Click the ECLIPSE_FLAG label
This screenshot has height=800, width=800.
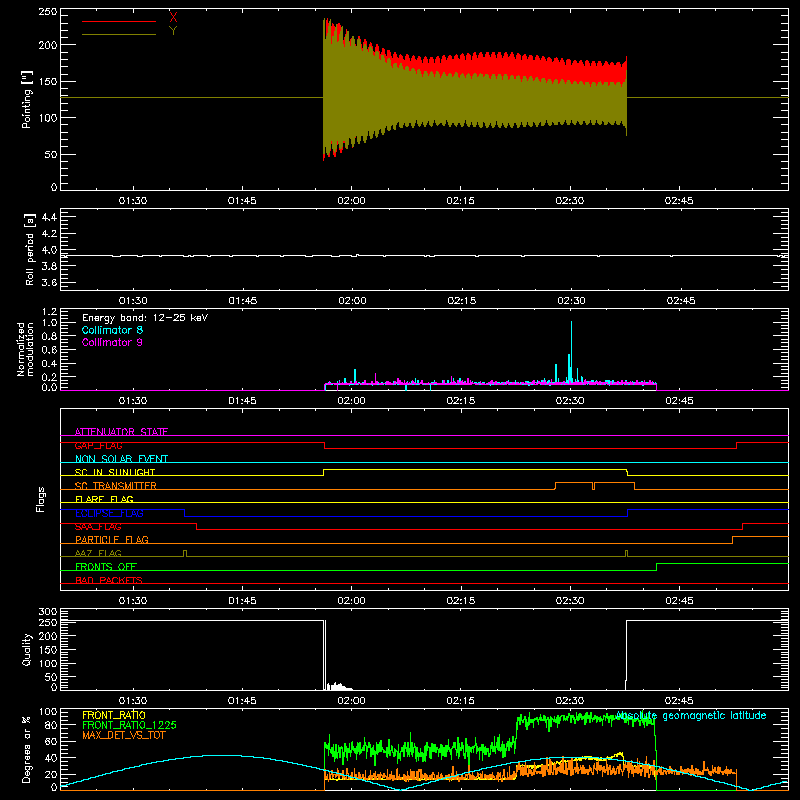click(x=109, y=513)
